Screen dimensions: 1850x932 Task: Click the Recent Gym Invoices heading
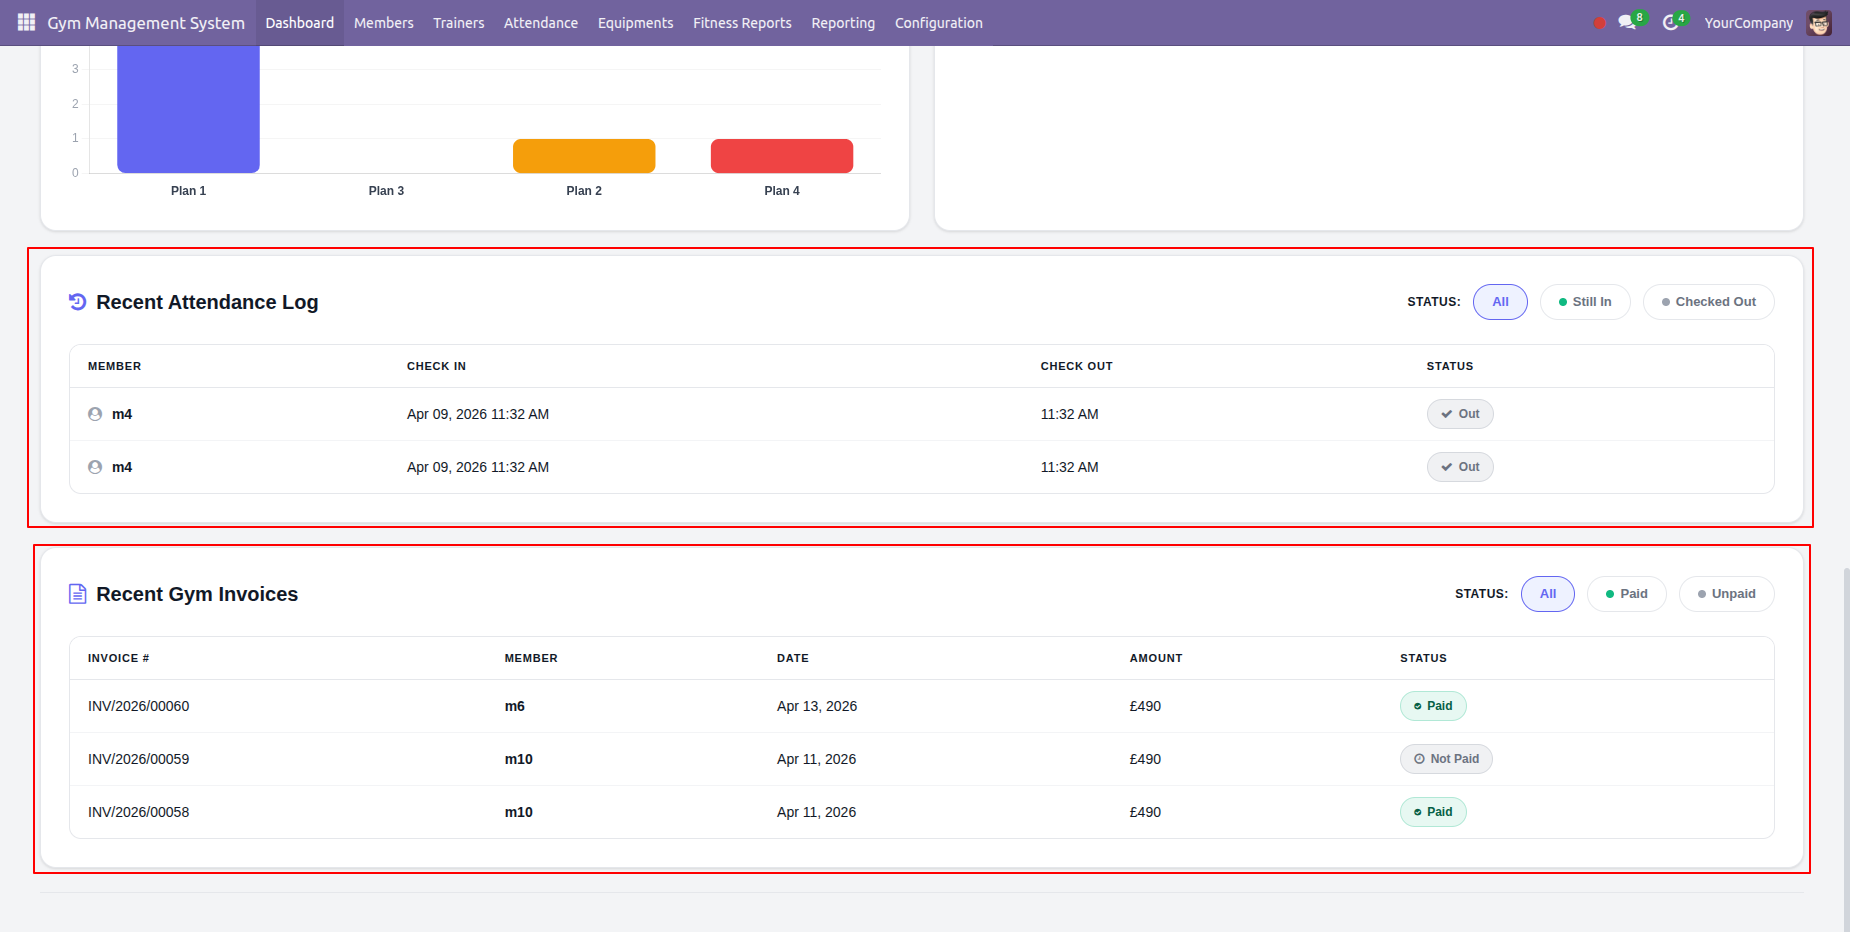click(x=197, y=594)
